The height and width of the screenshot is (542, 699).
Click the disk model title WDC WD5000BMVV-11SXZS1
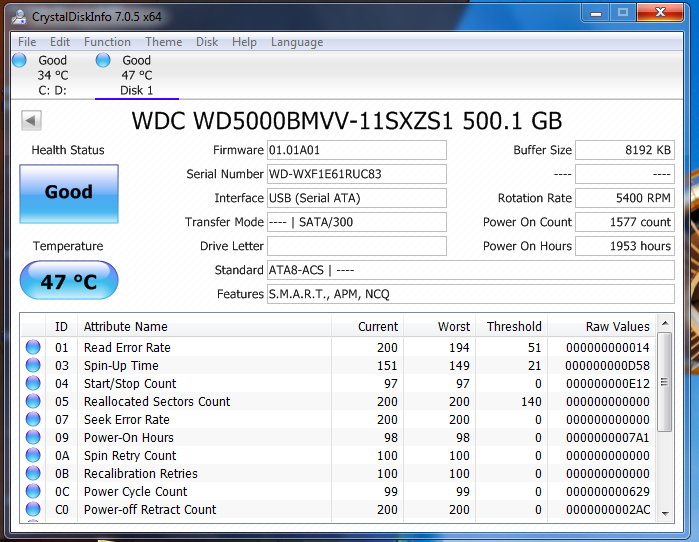[x=292, y=121]
